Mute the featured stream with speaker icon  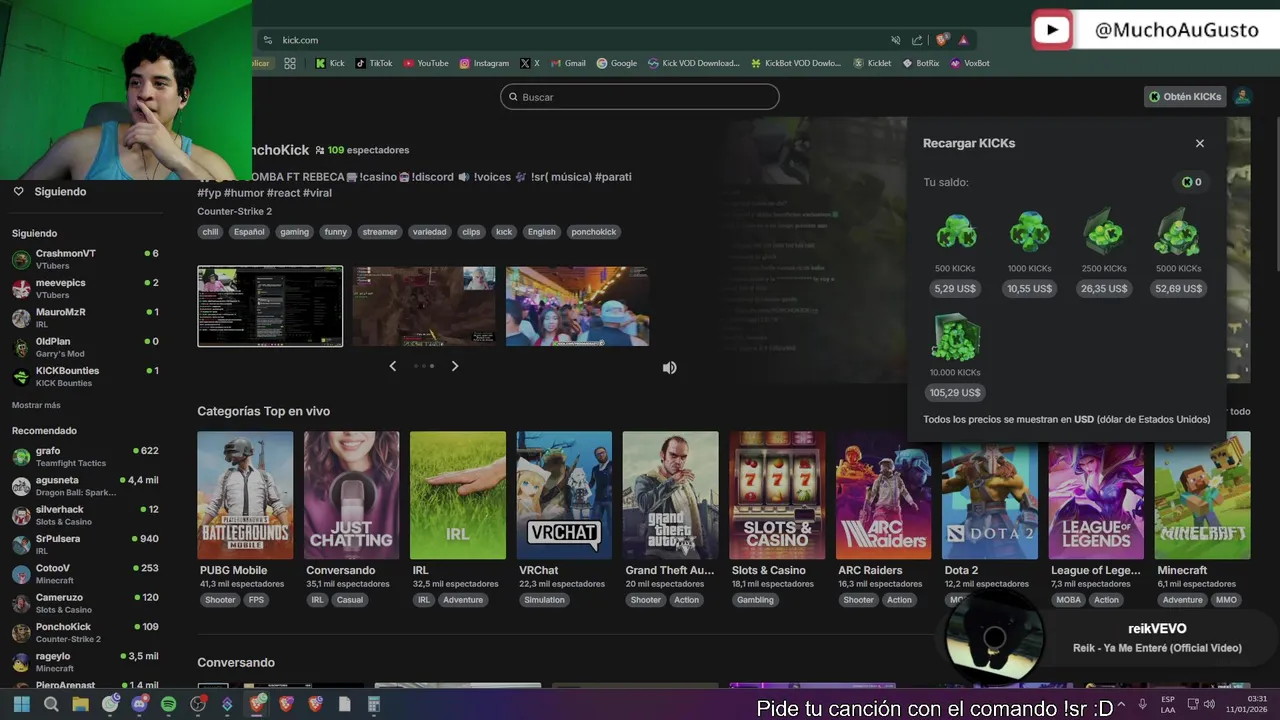coord(669,367)
